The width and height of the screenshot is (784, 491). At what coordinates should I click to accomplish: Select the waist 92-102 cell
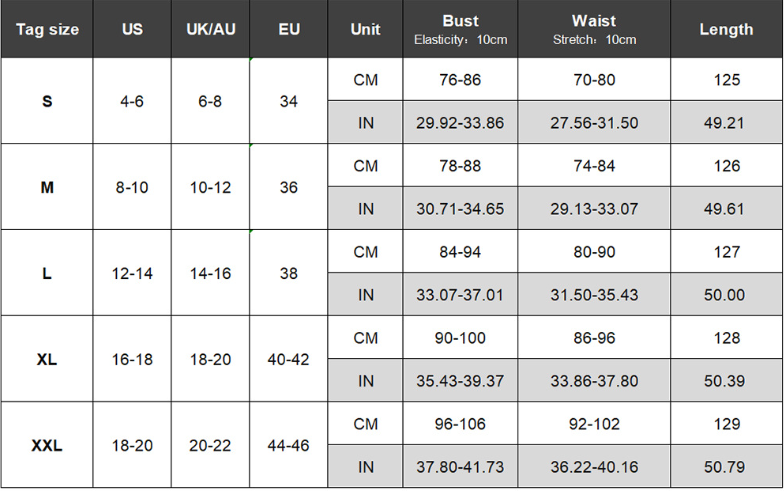(x=594, y=424)
